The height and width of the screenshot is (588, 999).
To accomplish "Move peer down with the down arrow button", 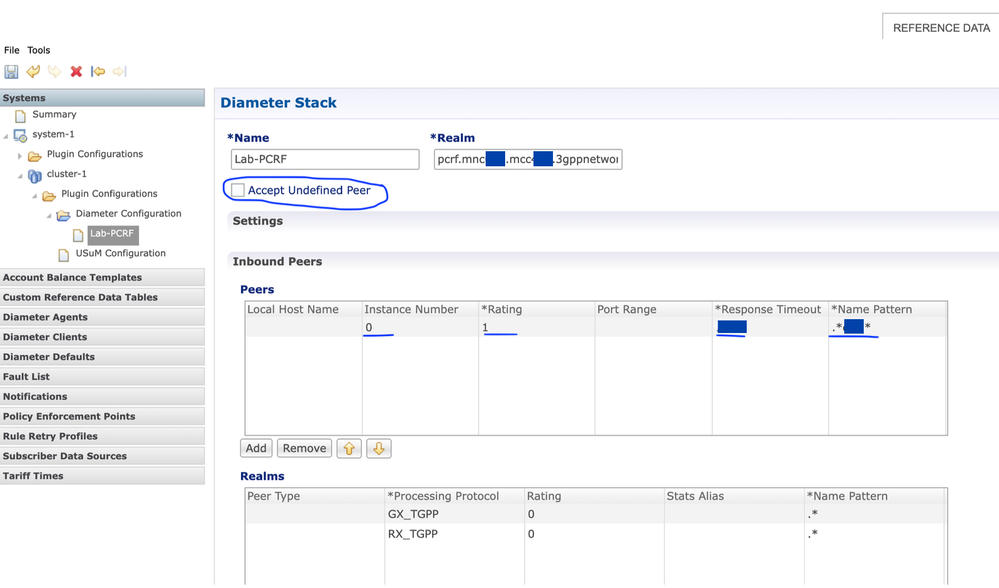I will pos(379,448).
